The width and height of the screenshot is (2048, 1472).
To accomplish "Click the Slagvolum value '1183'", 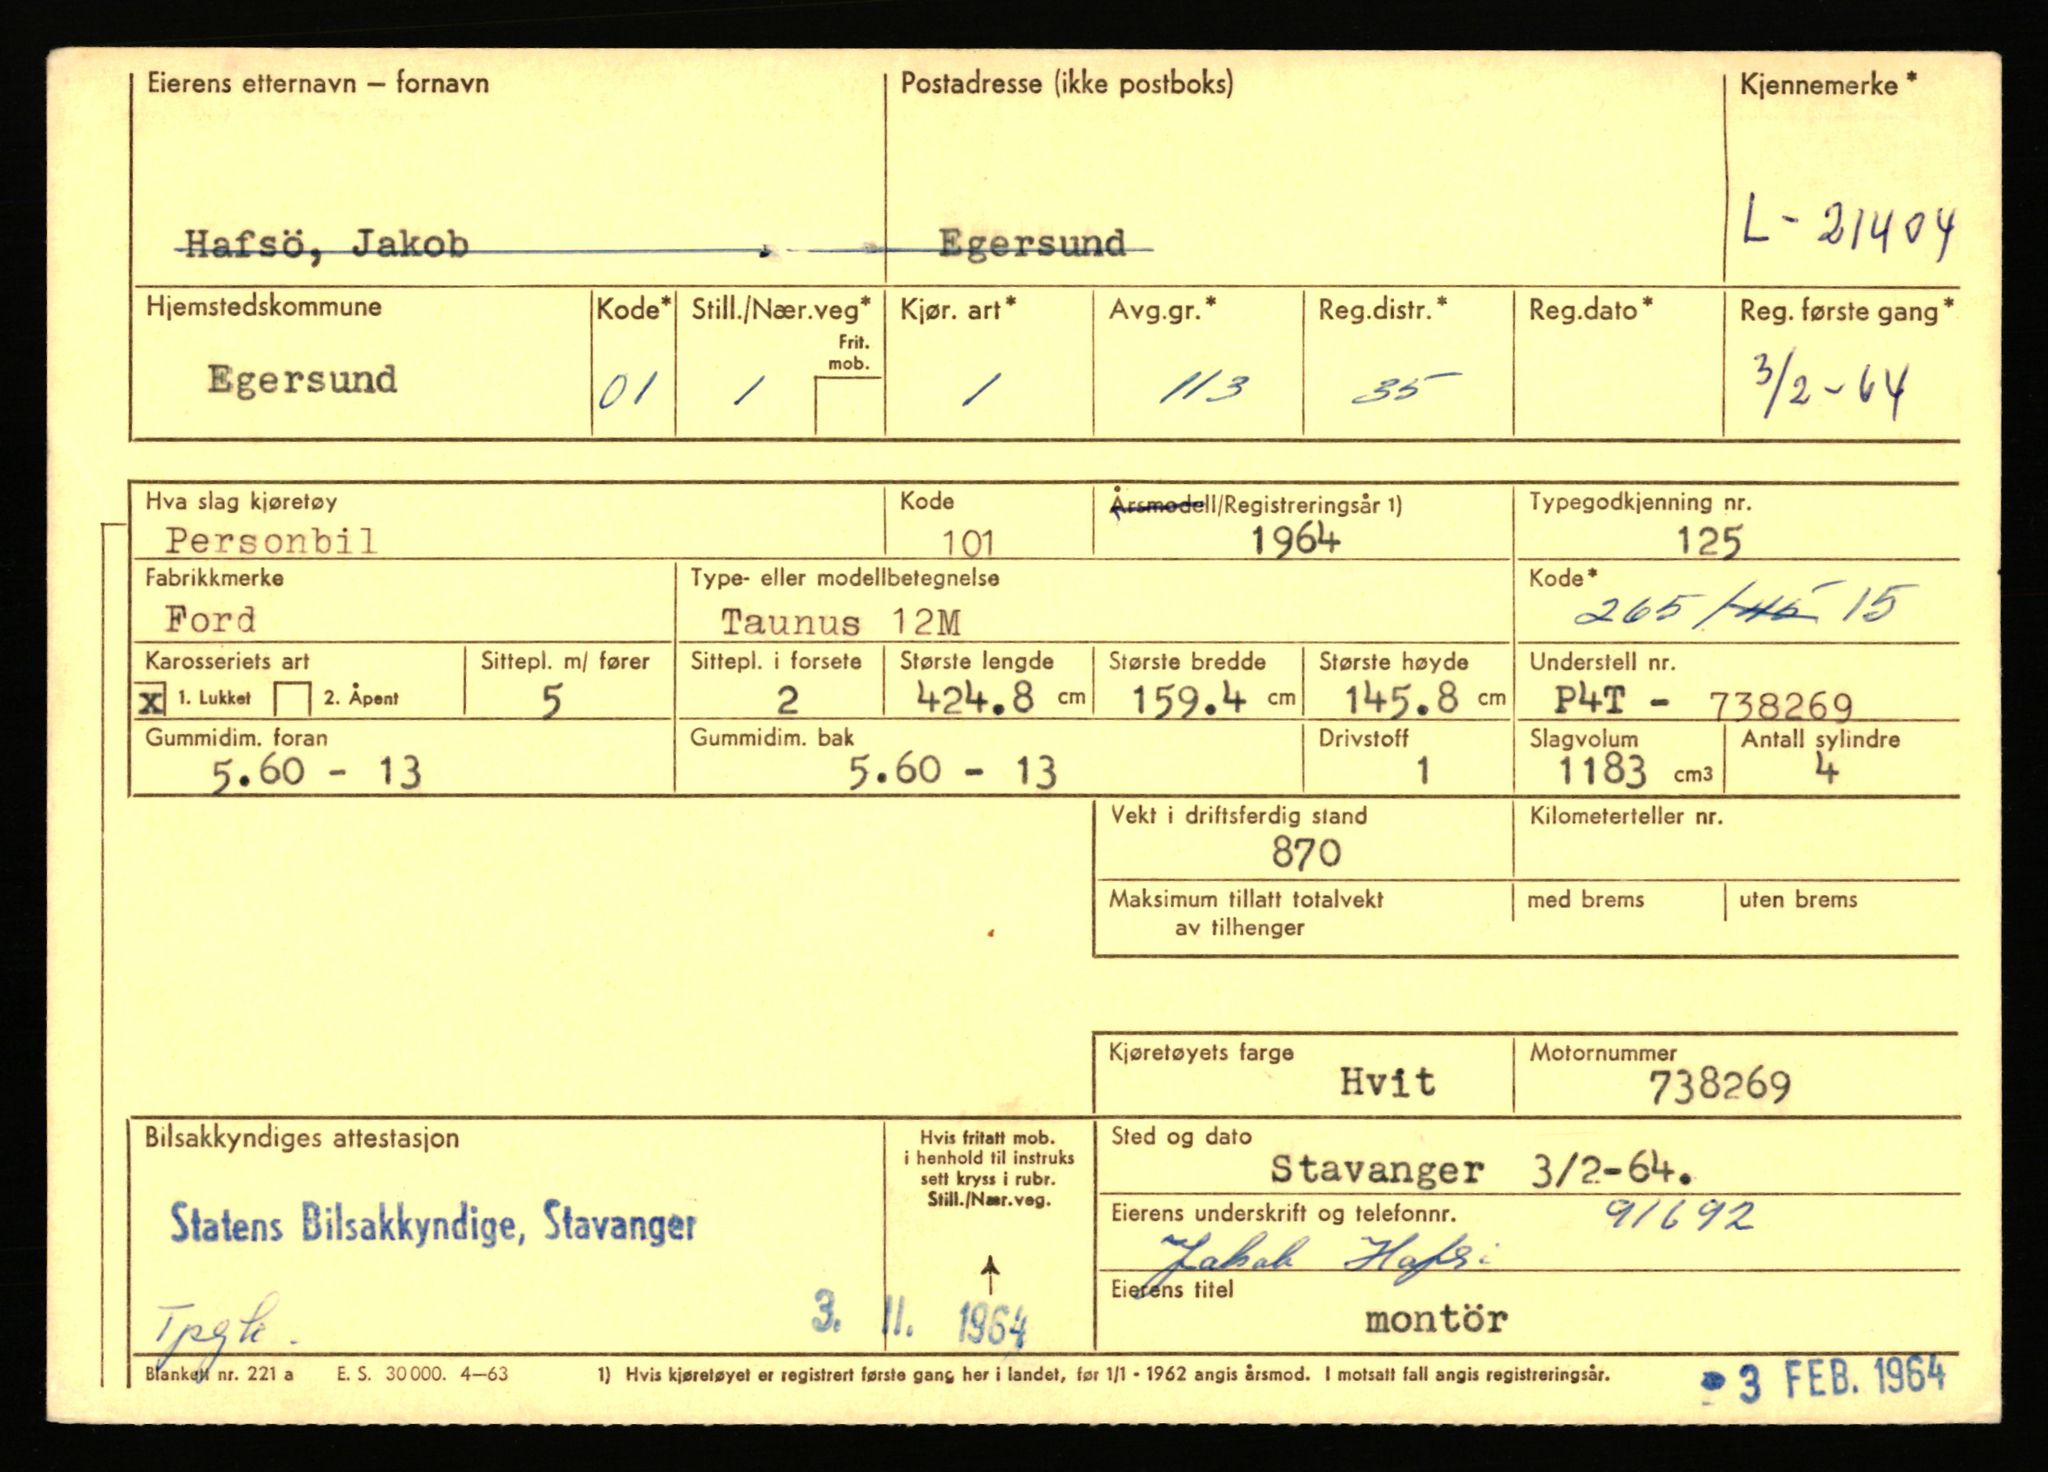I will 1601,770.
